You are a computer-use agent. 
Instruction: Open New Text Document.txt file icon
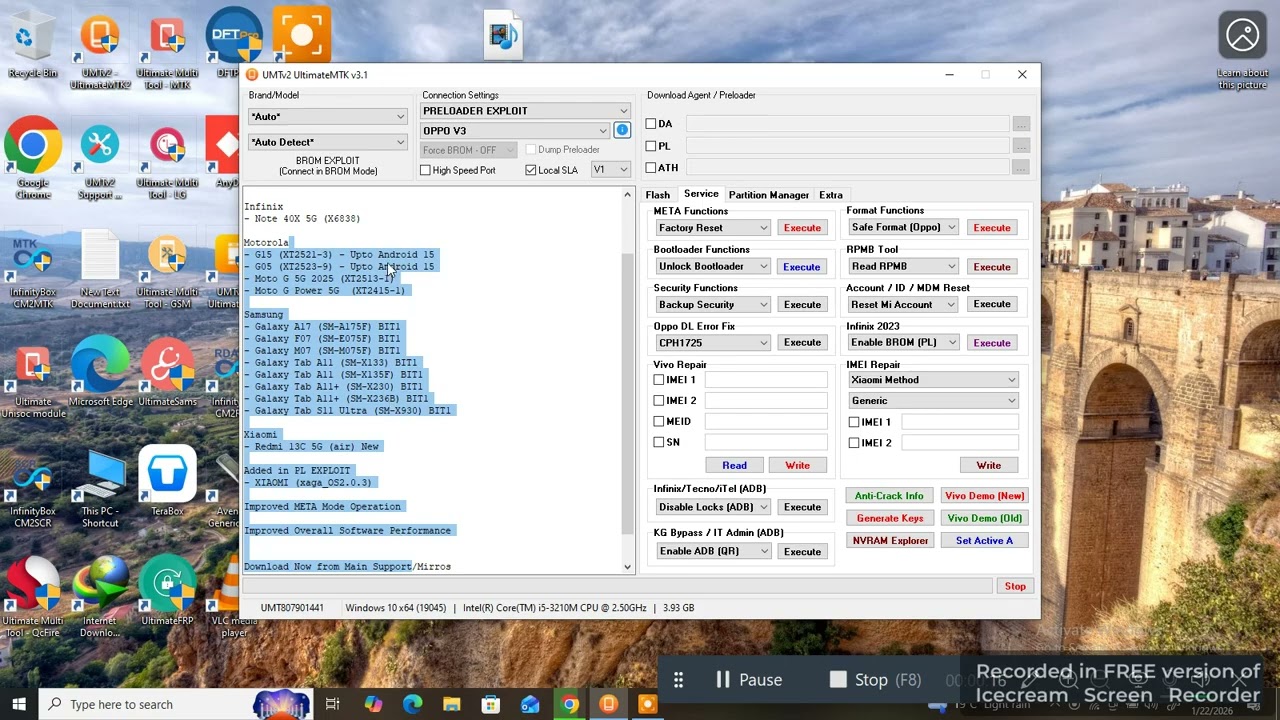tap(99, 270)
